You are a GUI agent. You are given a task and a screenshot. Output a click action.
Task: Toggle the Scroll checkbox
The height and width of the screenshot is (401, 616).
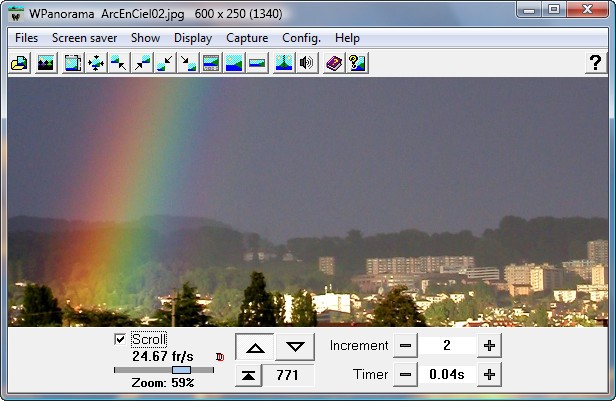[x=120, y=339]
